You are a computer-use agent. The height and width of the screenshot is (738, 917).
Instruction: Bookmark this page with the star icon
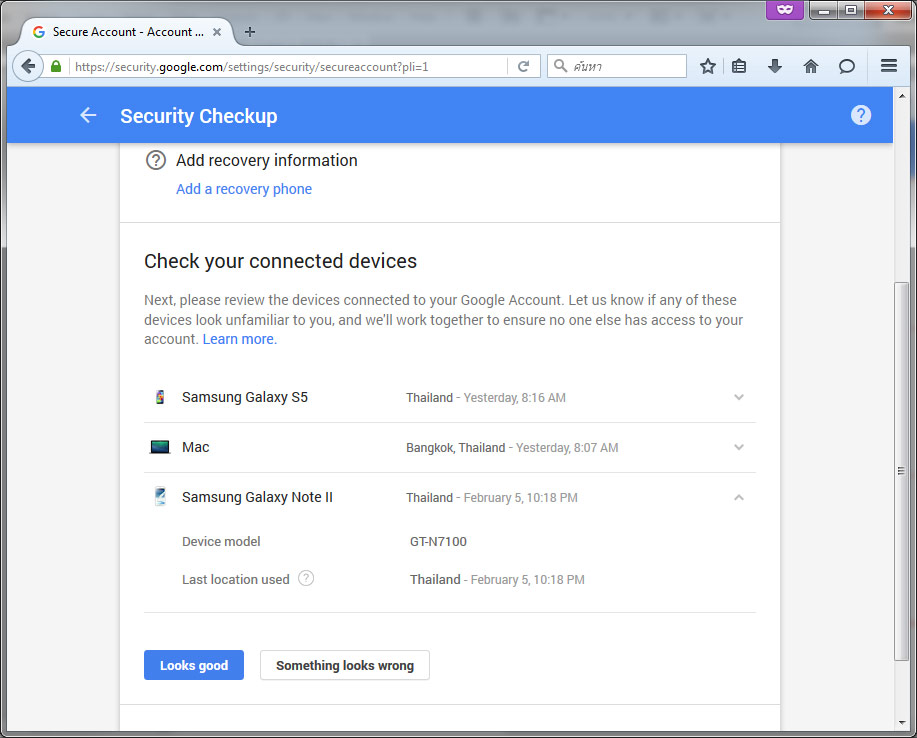(708, 66)
